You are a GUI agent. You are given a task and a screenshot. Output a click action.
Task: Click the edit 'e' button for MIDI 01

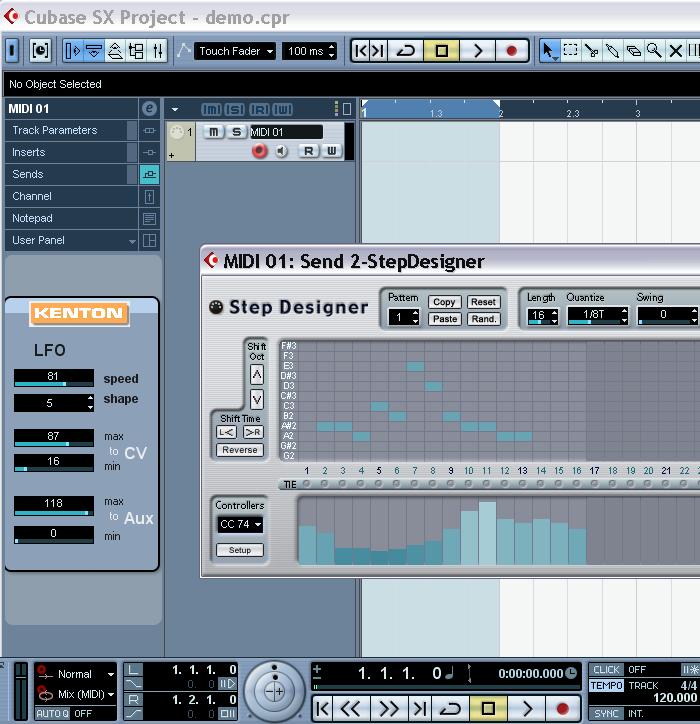pos(149,109)
